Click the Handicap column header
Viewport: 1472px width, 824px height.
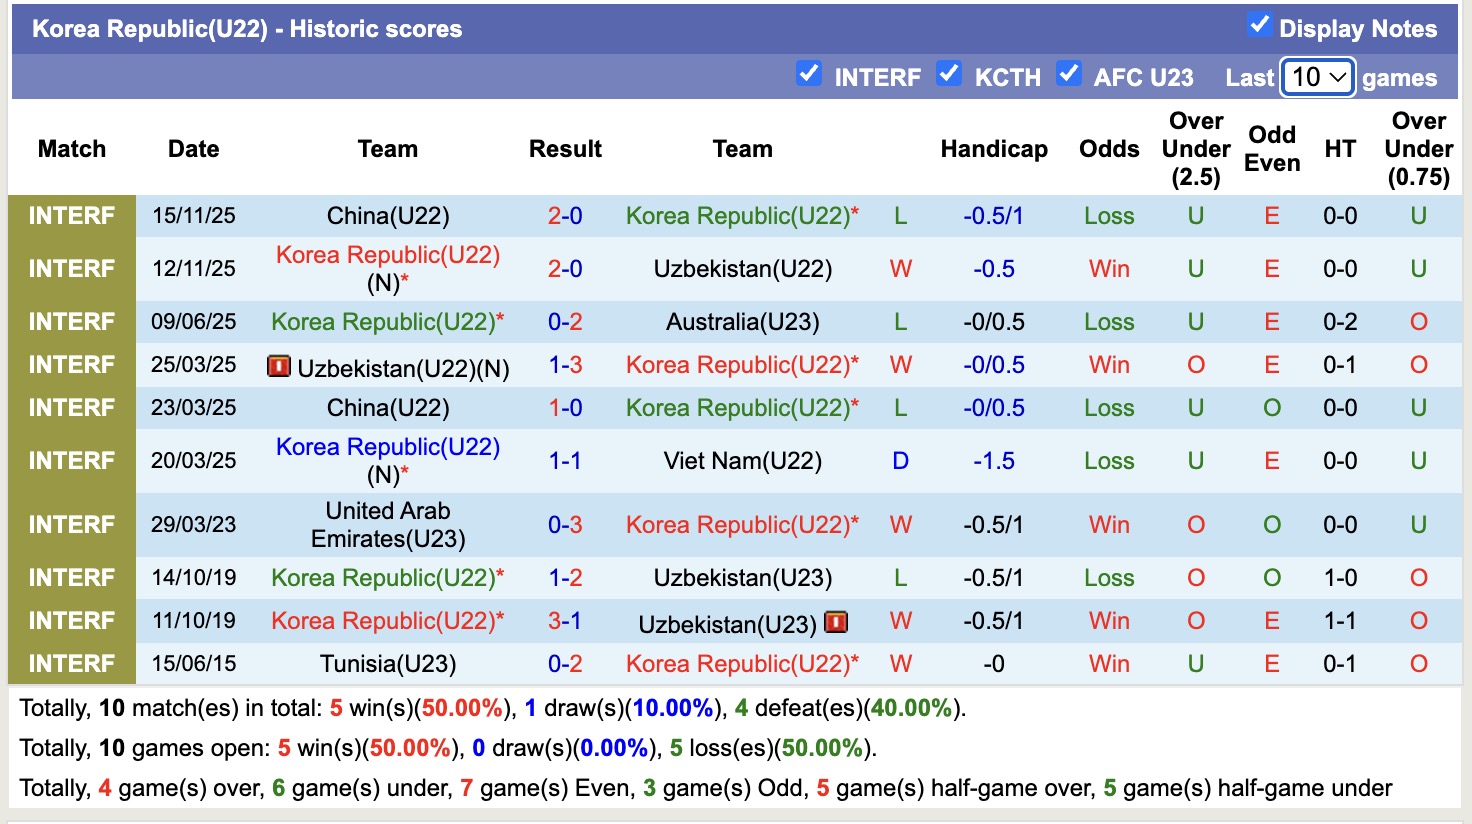[x=993, y=149]
